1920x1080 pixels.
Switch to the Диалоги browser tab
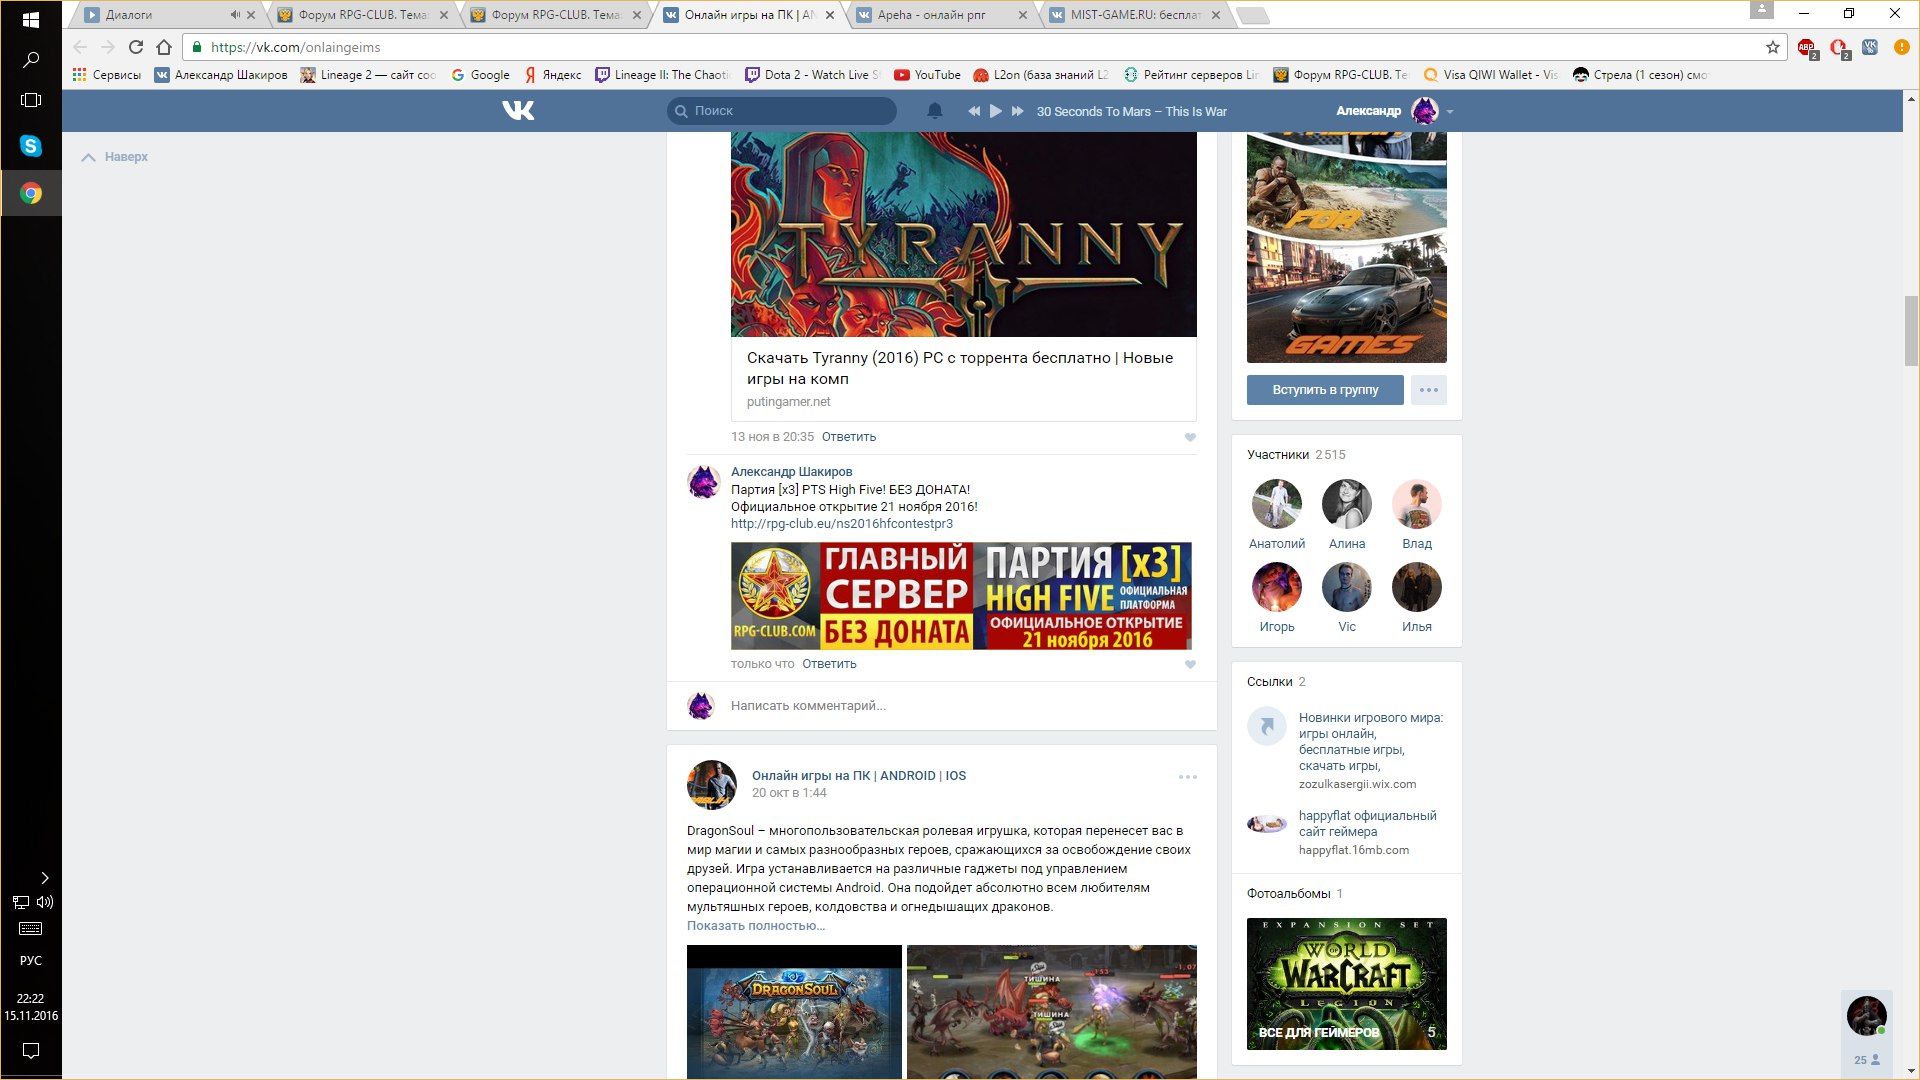click(150, 15)
